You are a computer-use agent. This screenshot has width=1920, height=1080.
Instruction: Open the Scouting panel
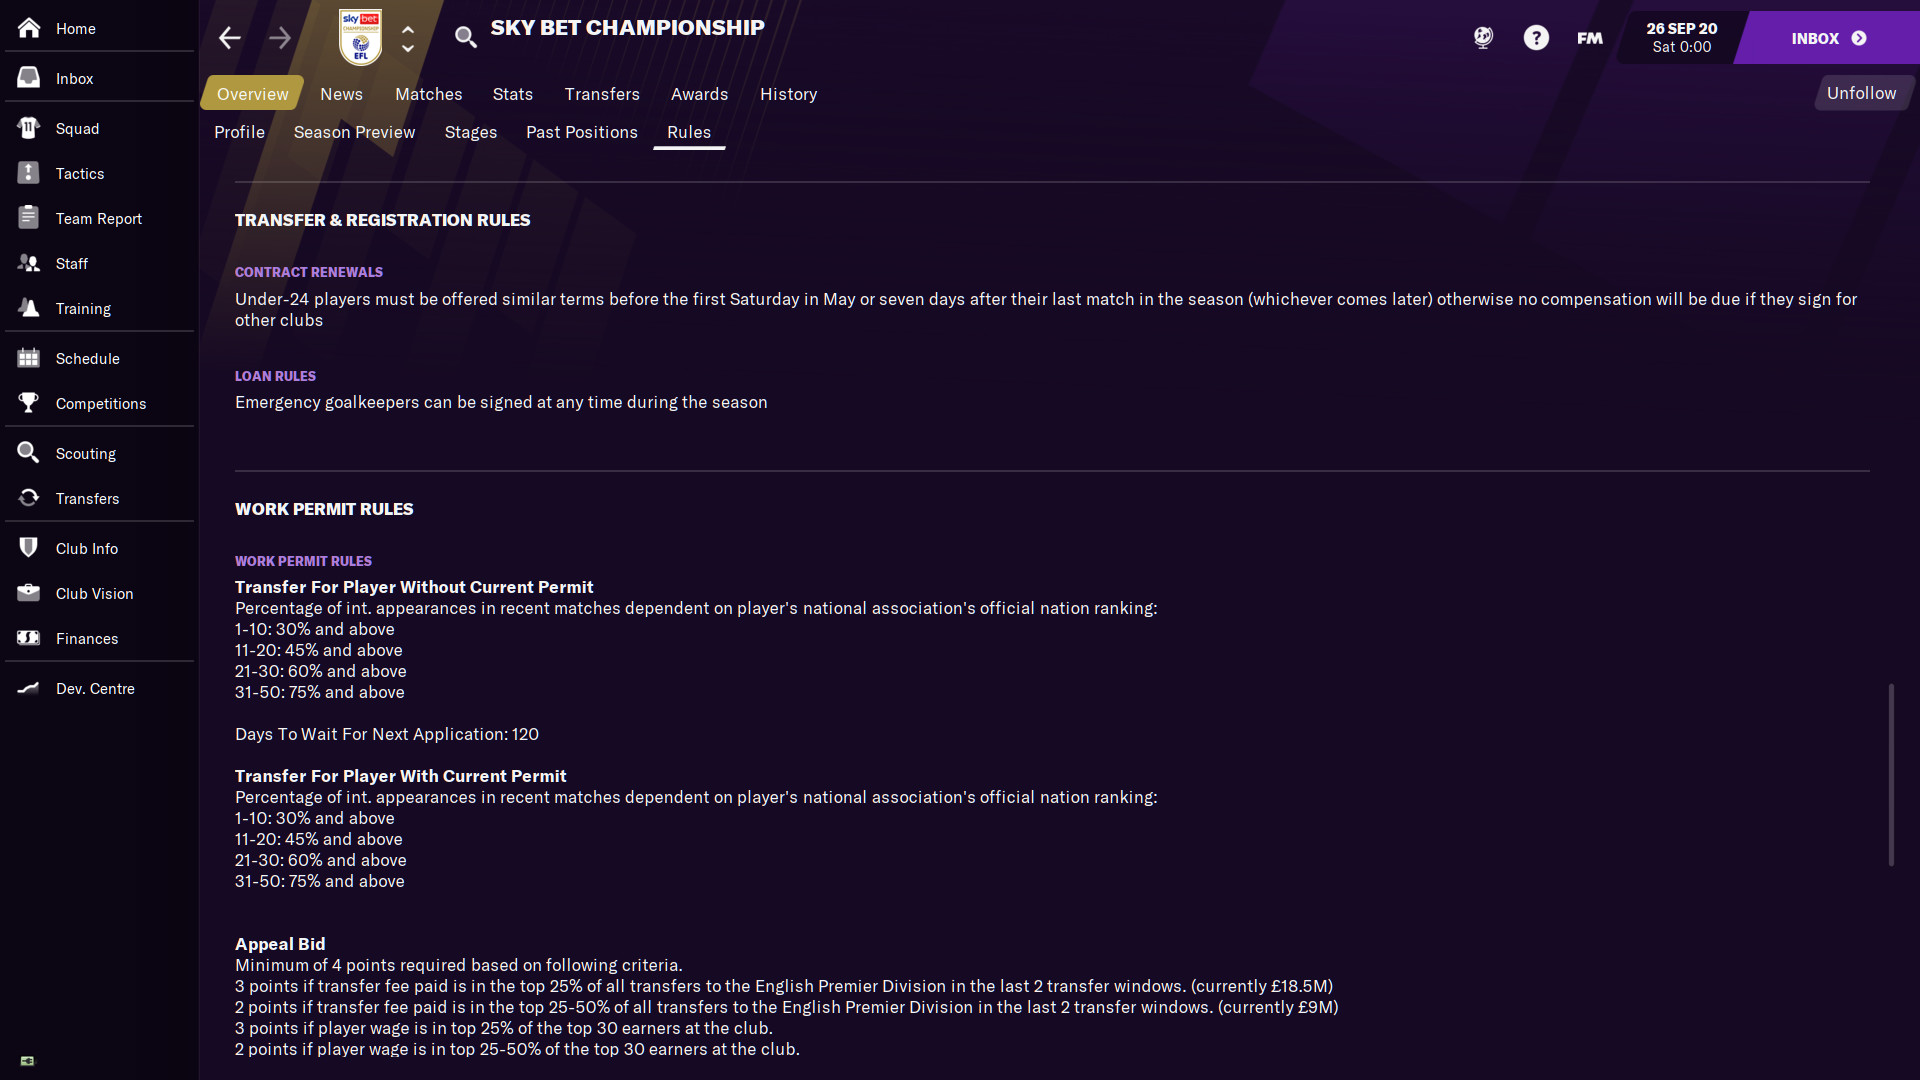(84, 452)
